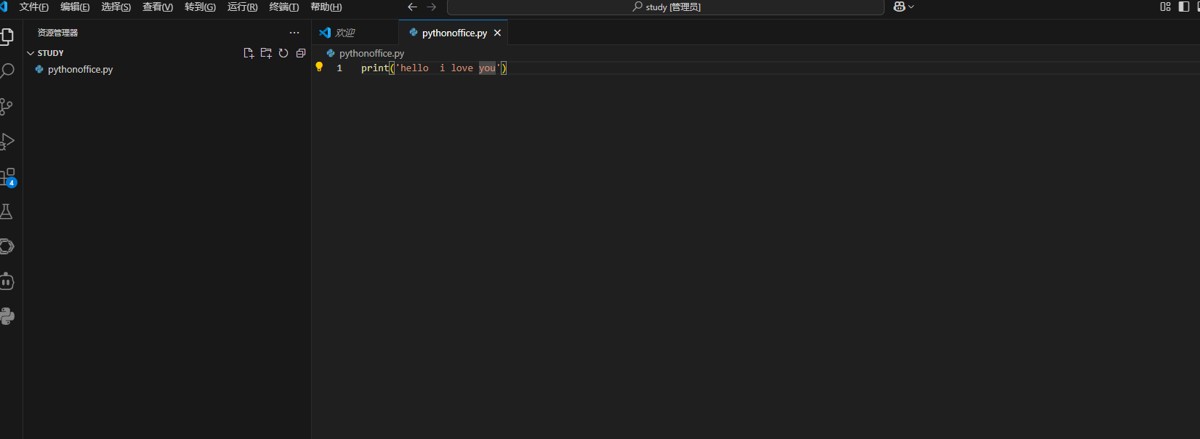Viewport: 1200px width, 439px height.
Task: Collapse the STUDY folder section
Action: pos(31,53)
